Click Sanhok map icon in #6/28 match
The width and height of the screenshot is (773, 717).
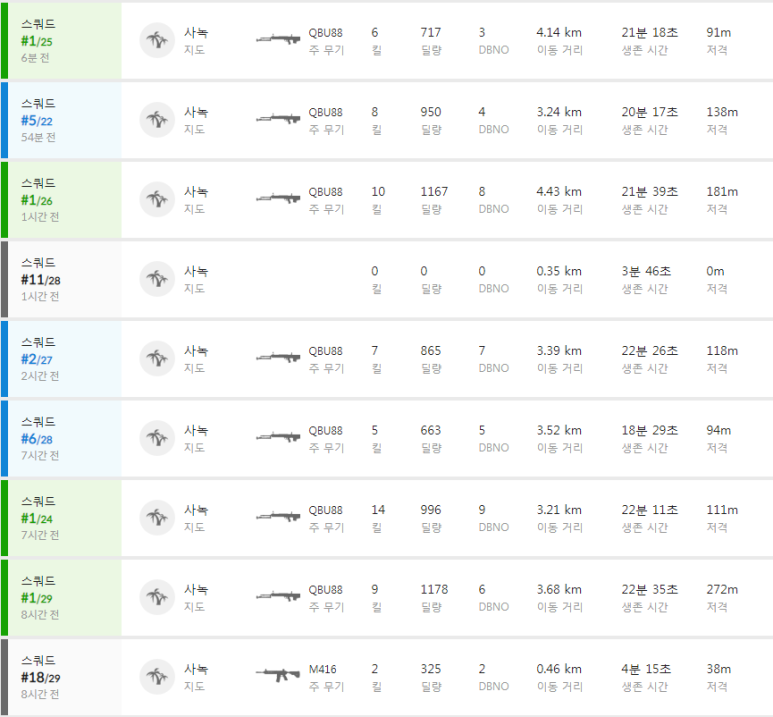pyautogui.click(x=157, y=438)
